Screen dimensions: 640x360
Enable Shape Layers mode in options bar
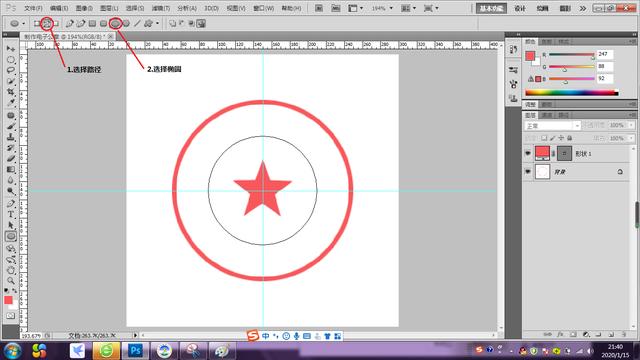37,24
